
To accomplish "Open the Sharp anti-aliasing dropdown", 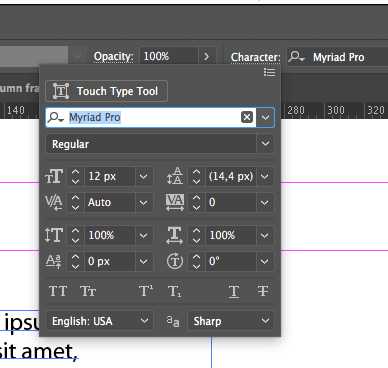I will [265, 321].
